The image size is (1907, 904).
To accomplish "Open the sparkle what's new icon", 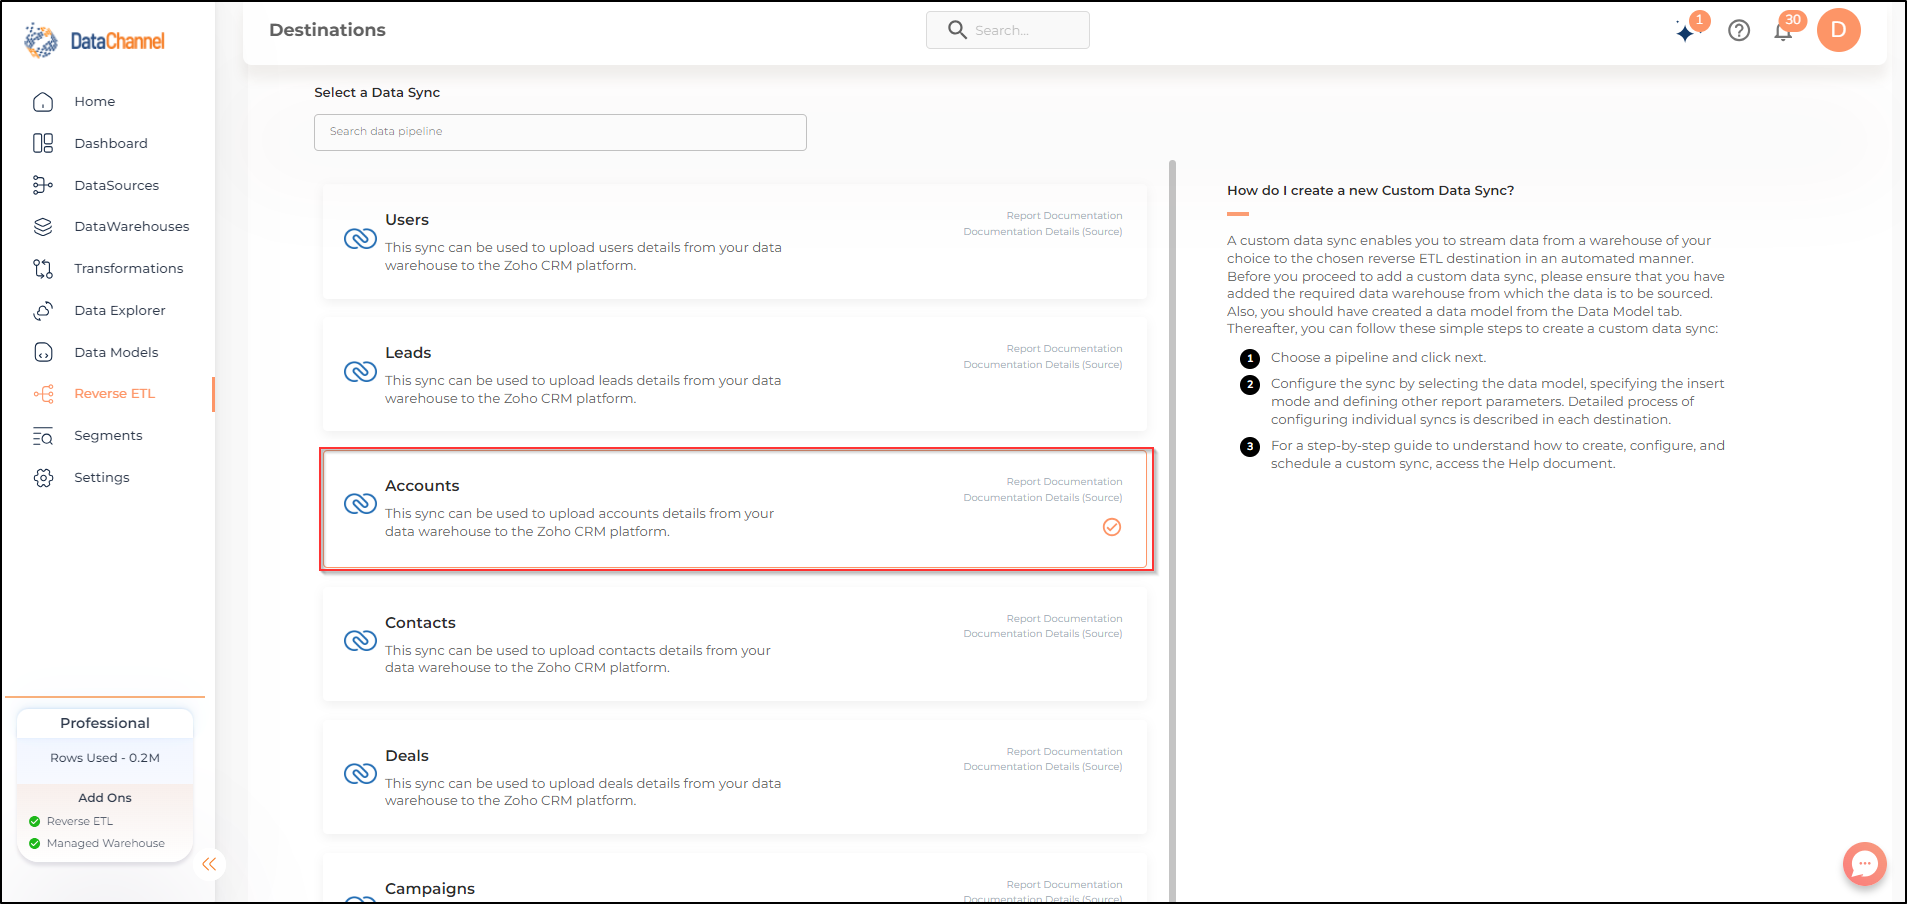I will [1687, 32].
